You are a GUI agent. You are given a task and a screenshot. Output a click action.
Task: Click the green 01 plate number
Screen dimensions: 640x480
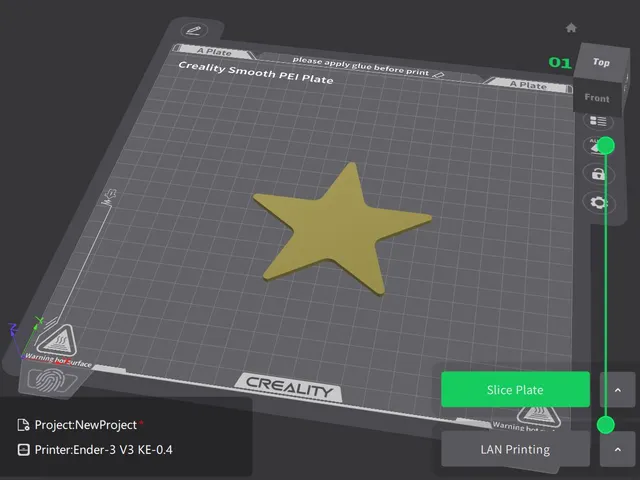pos(560,62)
